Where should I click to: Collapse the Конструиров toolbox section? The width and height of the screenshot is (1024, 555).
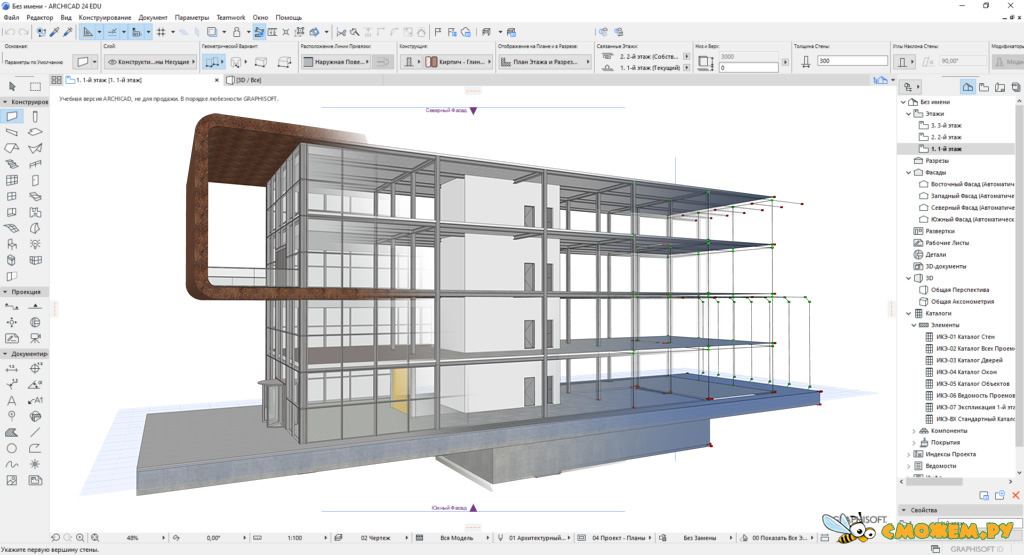point(5,102)
